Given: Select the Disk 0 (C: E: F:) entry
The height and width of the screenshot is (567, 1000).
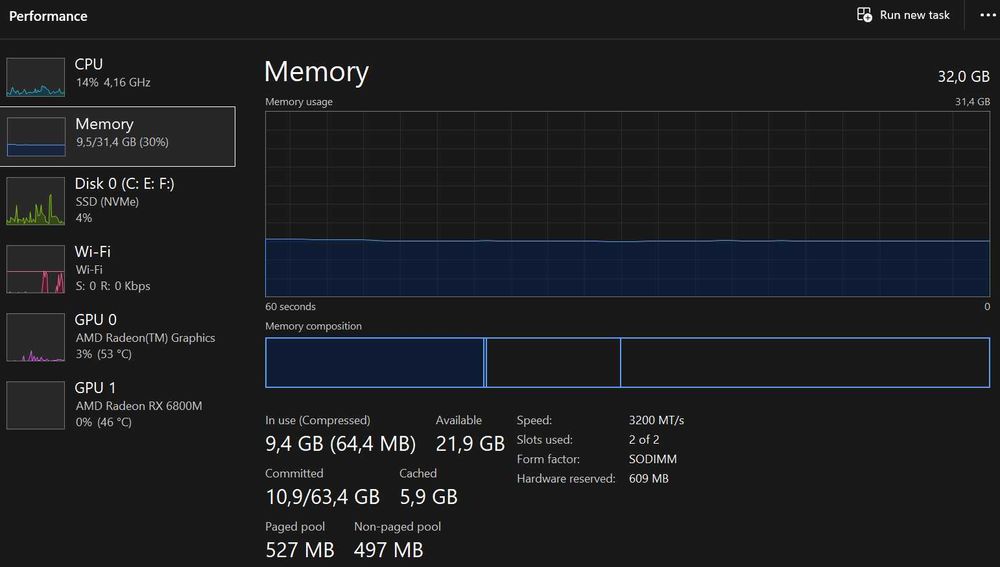Looking at the screenshot, I should tap(118, 200).
